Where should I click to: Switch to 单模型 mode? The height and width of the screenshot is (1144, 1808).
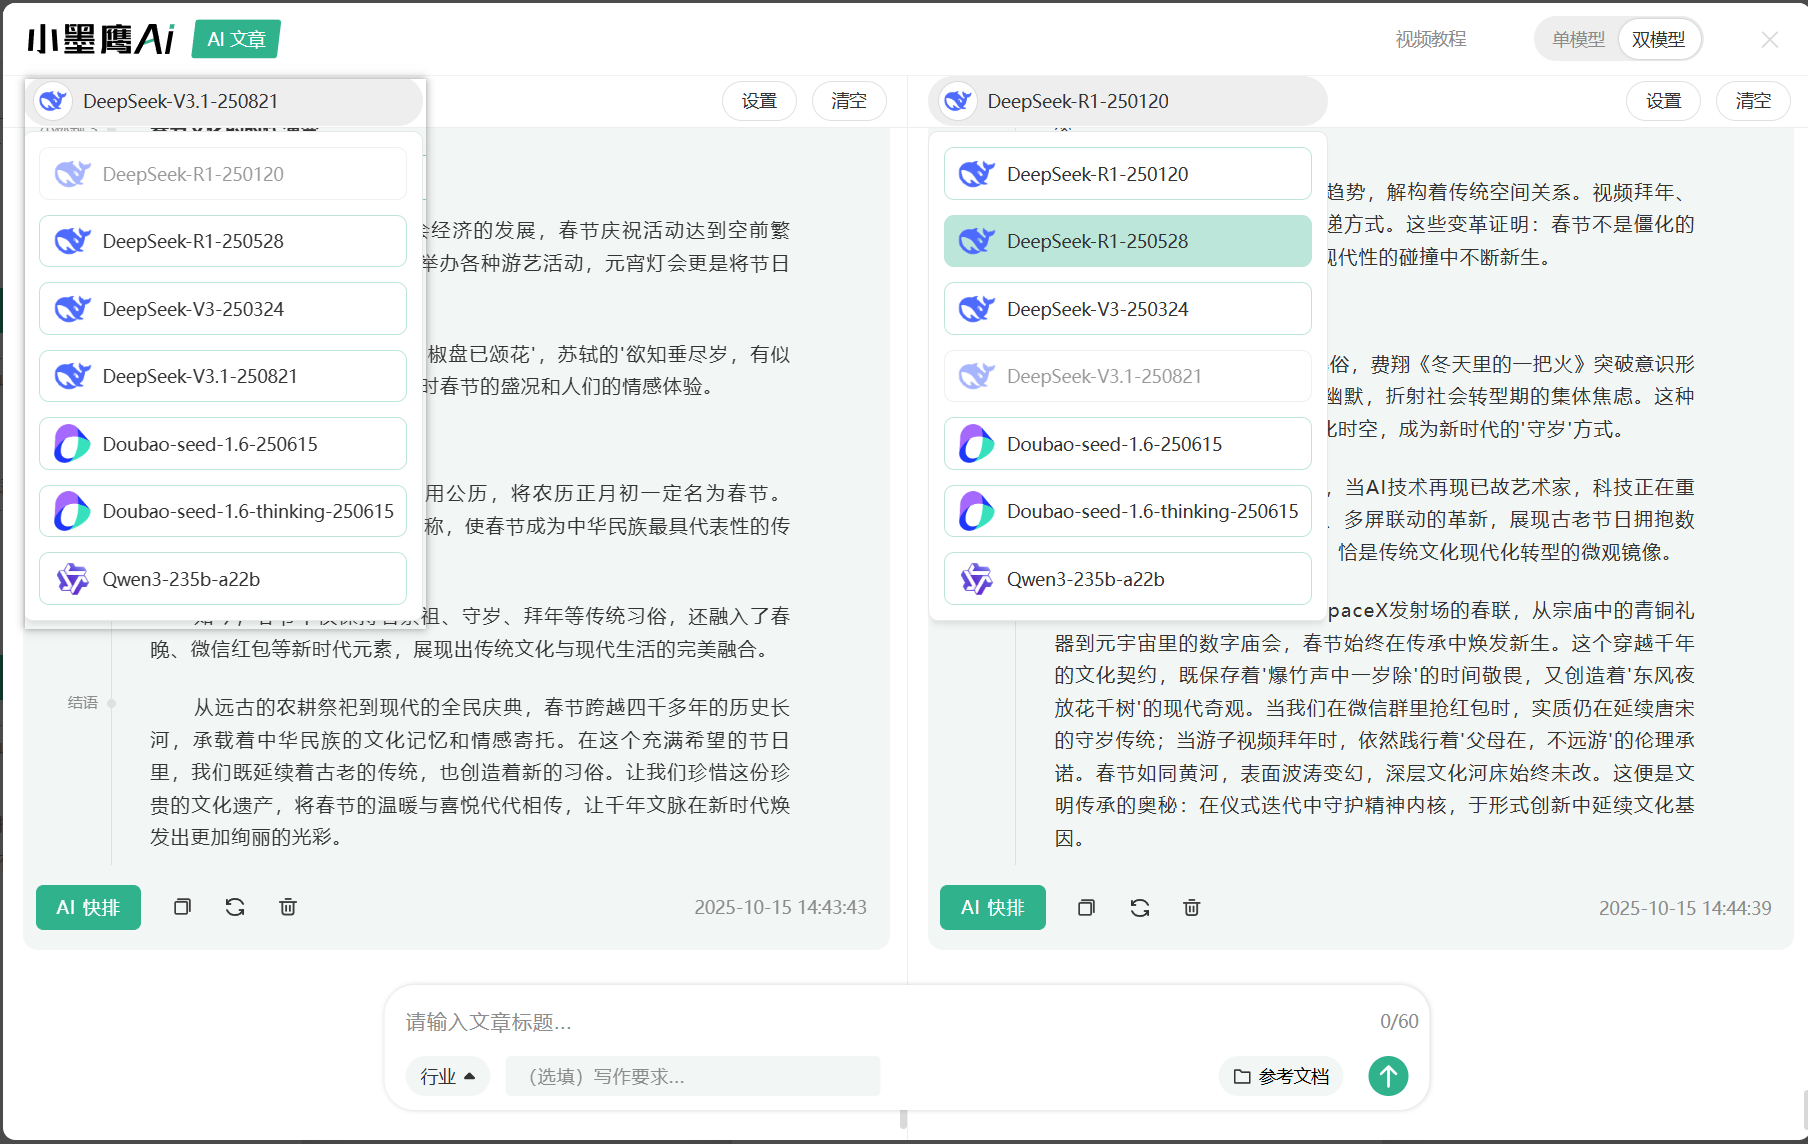pyautogui.click(x=1577, y=39)
